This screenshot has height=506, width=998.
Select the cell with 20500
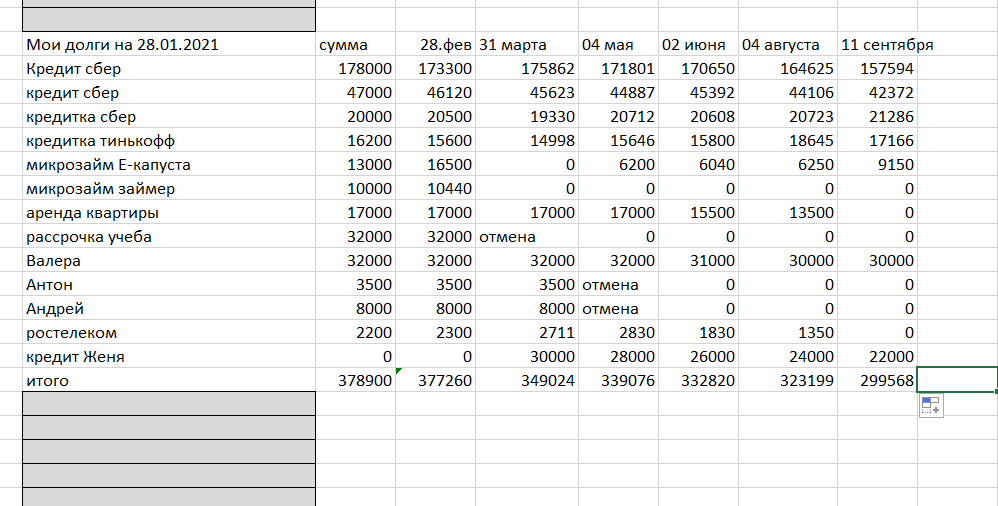[x=435, y=116]
